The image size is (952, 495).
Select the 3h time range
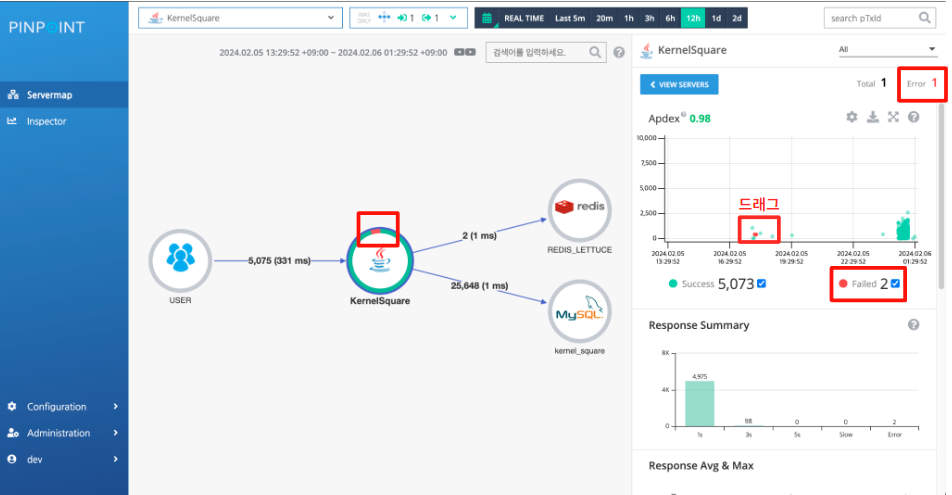click(650, 18)
